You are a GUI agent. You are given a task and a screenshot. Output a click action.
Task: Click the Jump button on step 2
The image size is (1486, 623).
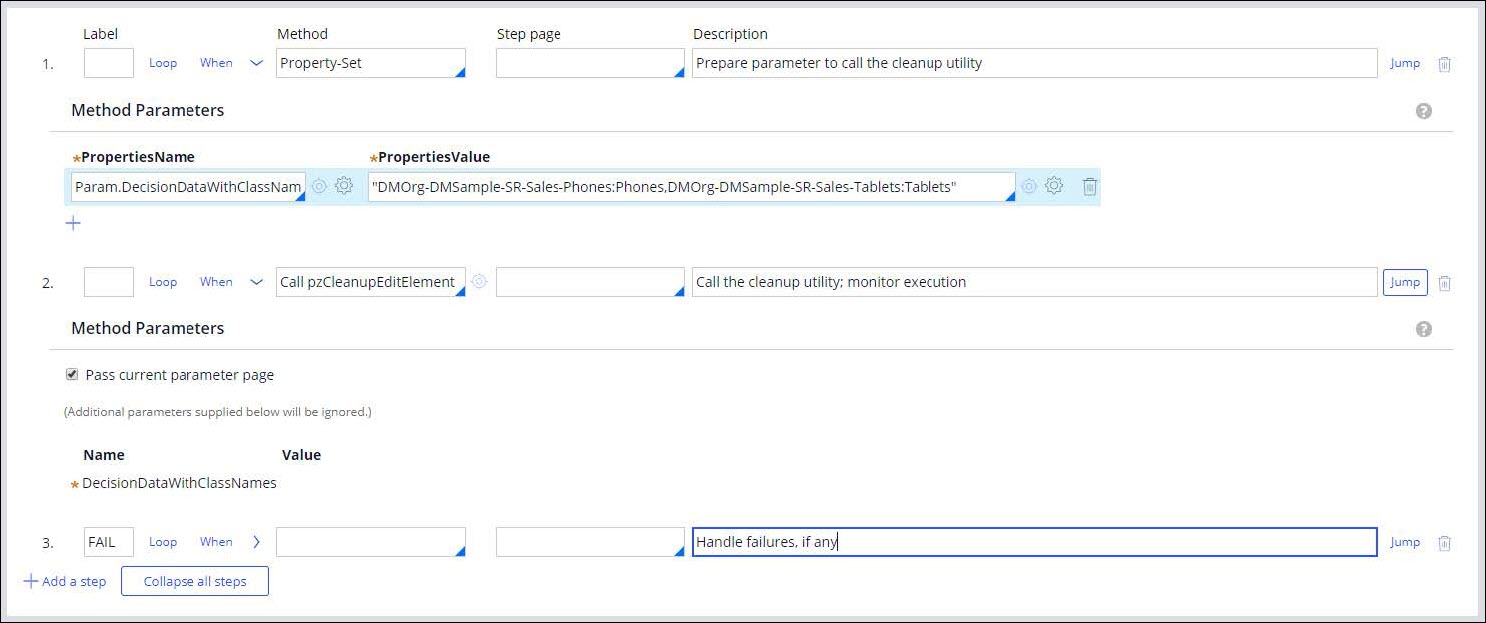[1404, 282]
